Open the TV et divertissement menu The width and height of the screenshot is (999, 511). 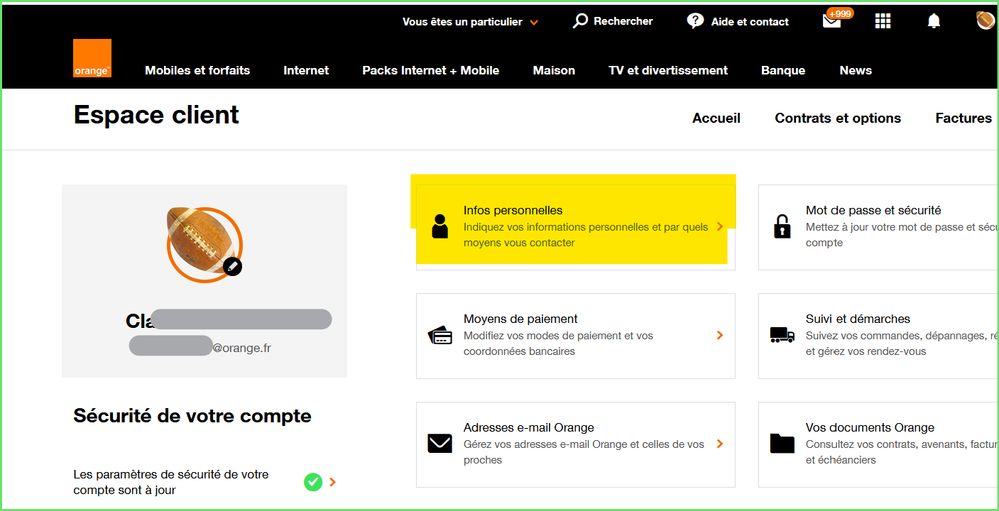click(x=668, y=70)
